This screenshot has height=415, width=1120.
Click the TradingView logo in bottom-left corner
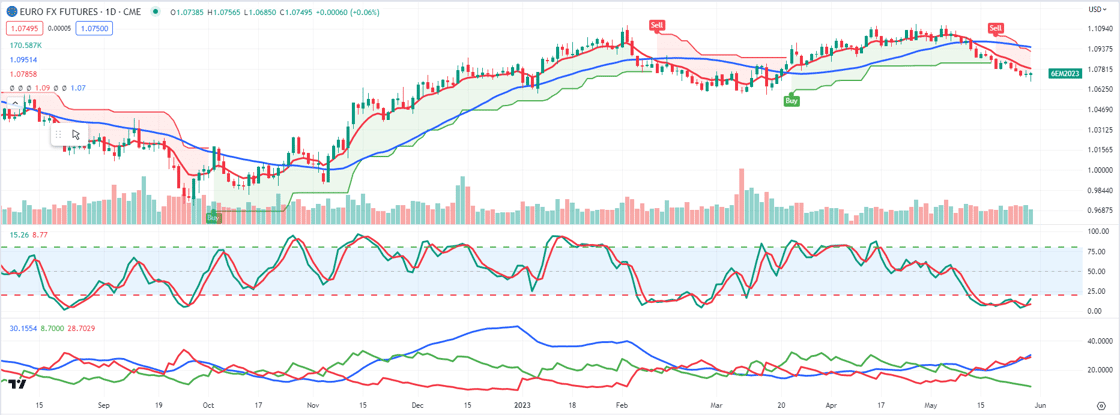tap(18, 384)
